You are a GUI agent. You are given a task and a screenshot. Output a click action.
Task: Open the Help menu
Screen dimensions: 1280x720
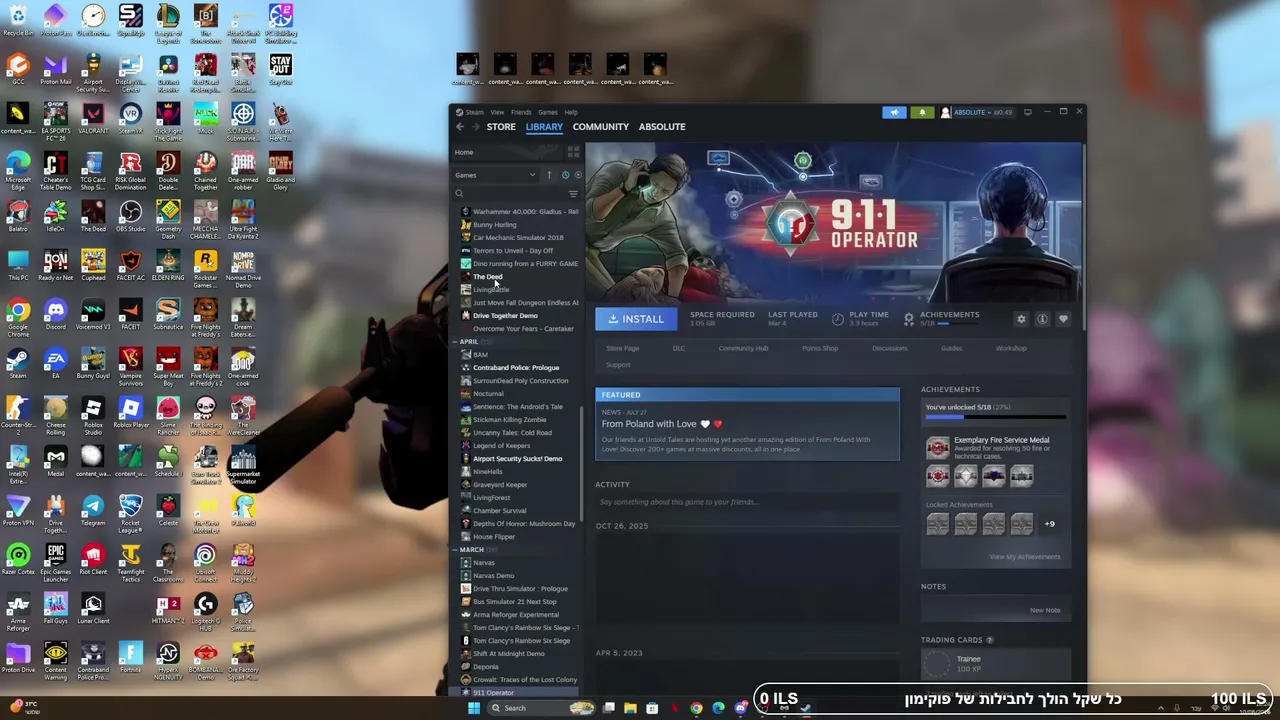point(571,112)
